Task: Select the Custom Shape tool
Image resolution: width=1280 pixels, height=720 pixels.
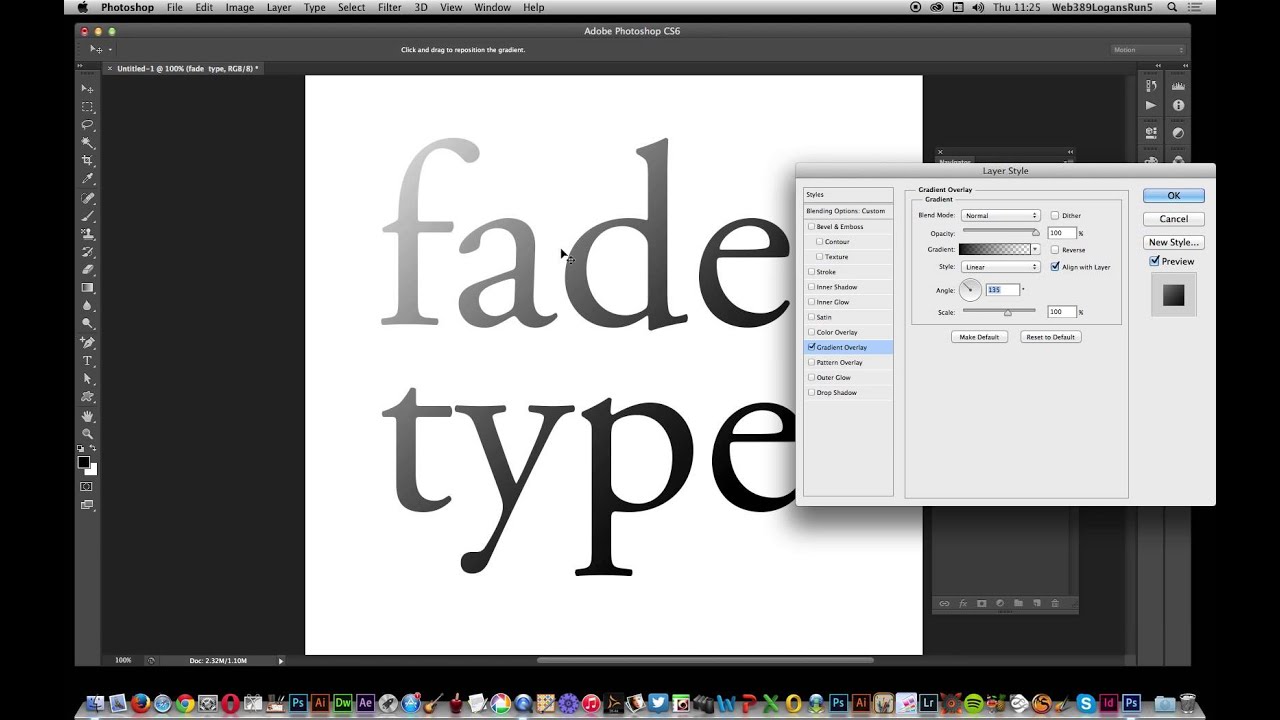Action: tap(87, 397)
